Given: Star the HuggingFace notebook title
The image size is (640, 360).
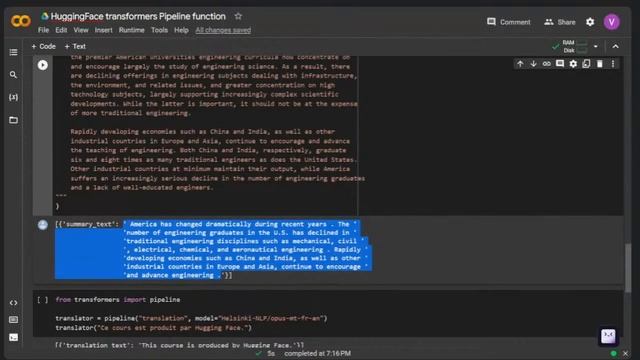Looking at the screenshot, I should click(x=238, y=16).
